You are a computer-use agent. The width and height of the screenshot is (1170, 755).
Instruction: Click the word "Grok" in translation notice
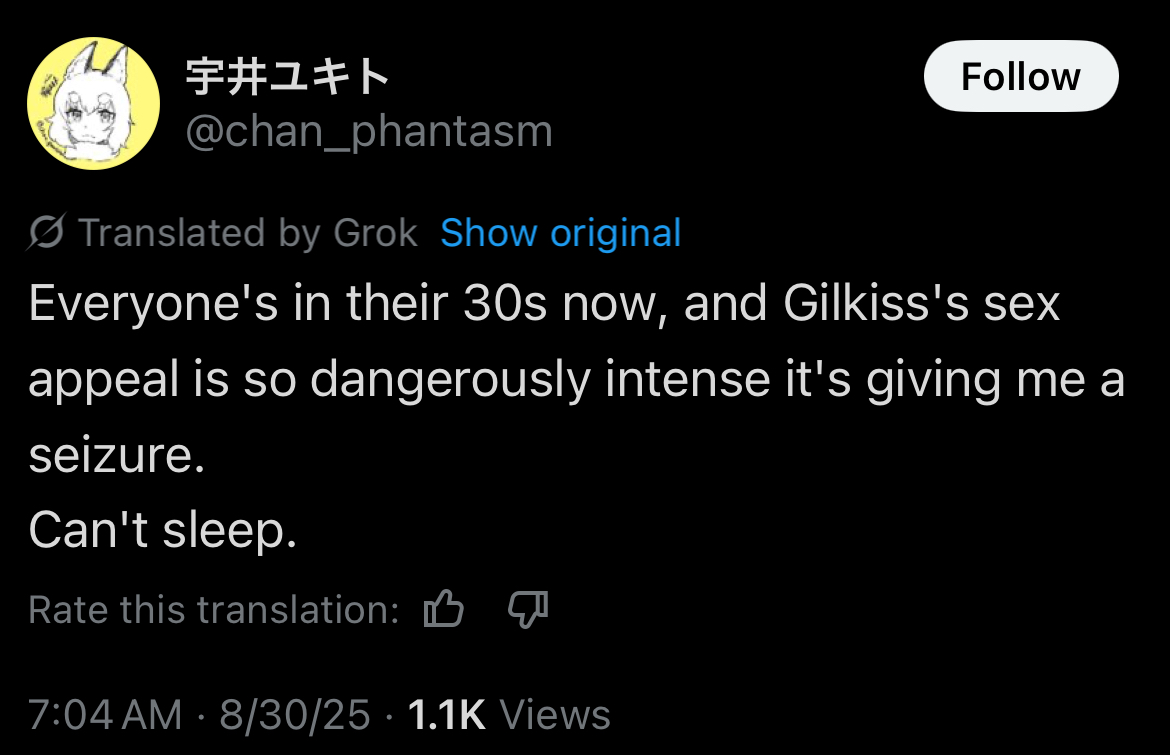click(375, 233)
